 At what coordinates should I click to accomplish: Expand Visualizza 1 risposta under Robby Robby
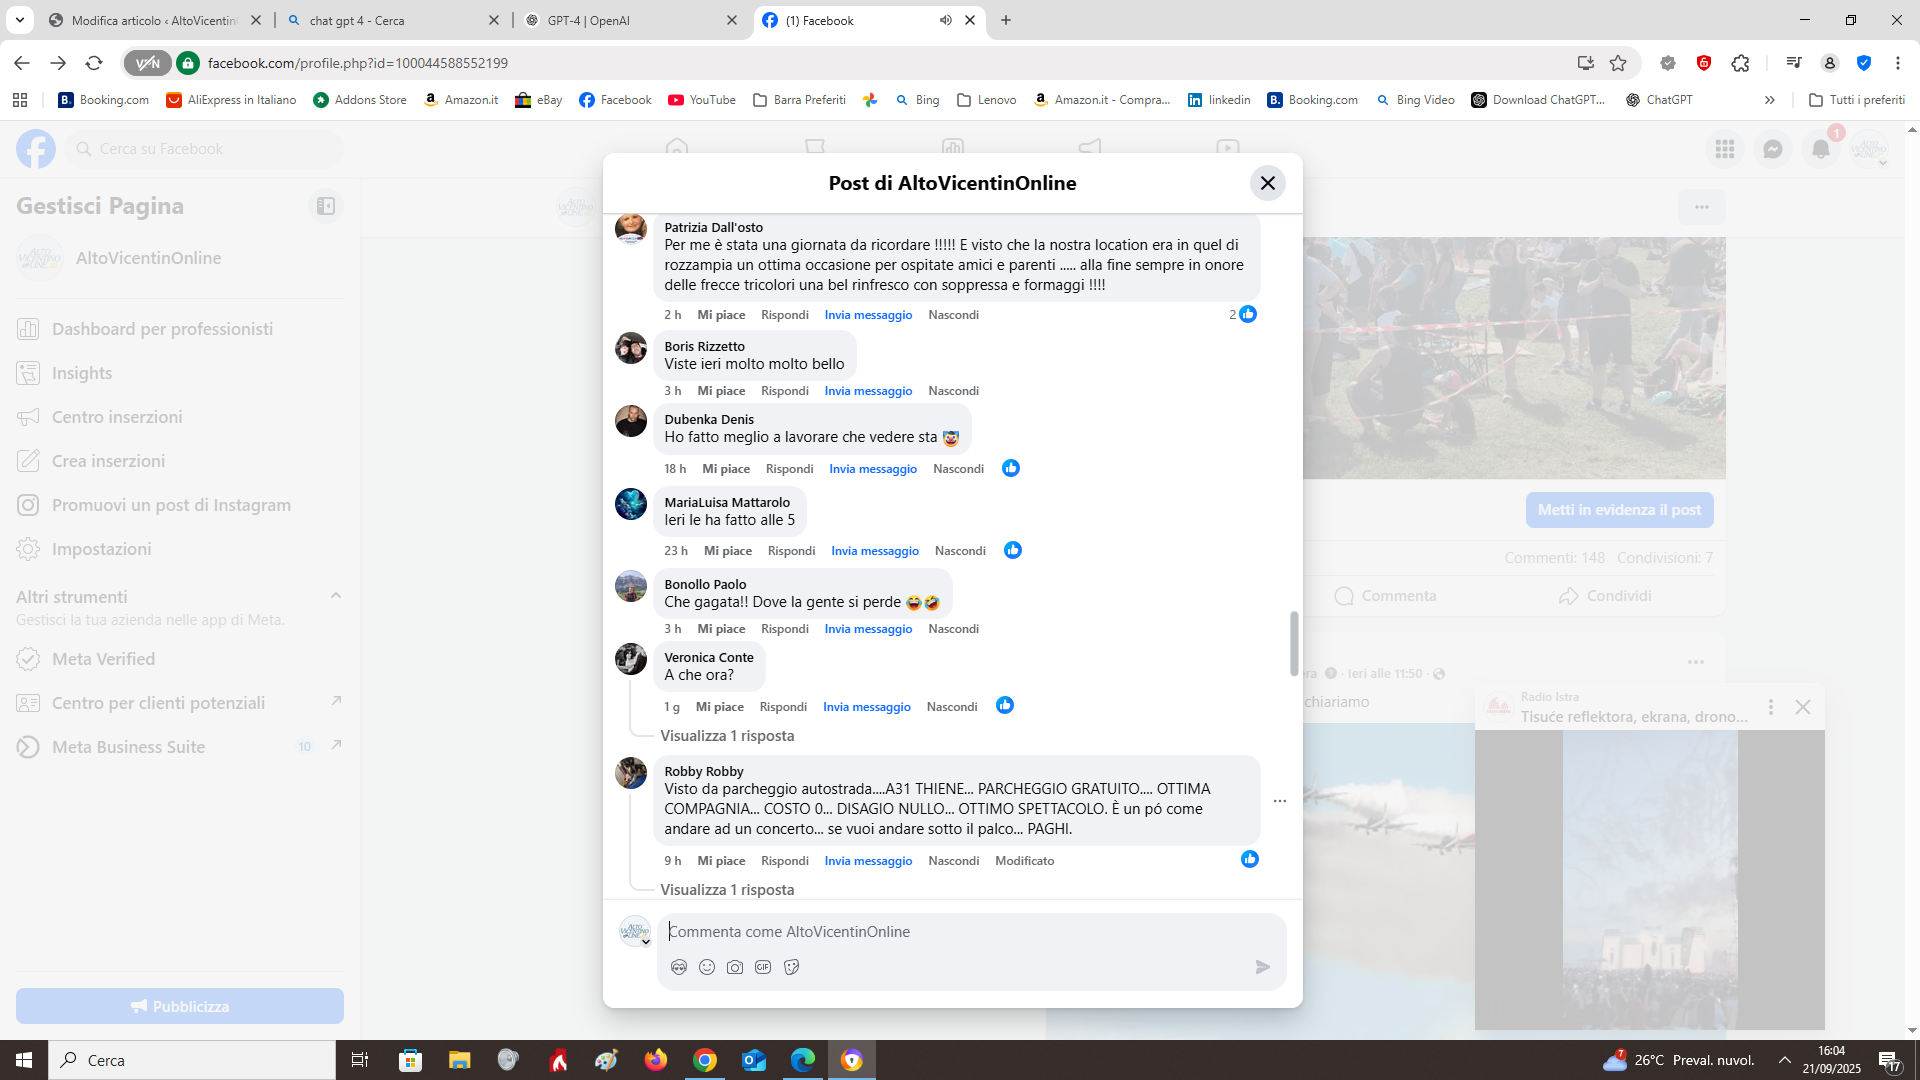(x=727, y=890)
